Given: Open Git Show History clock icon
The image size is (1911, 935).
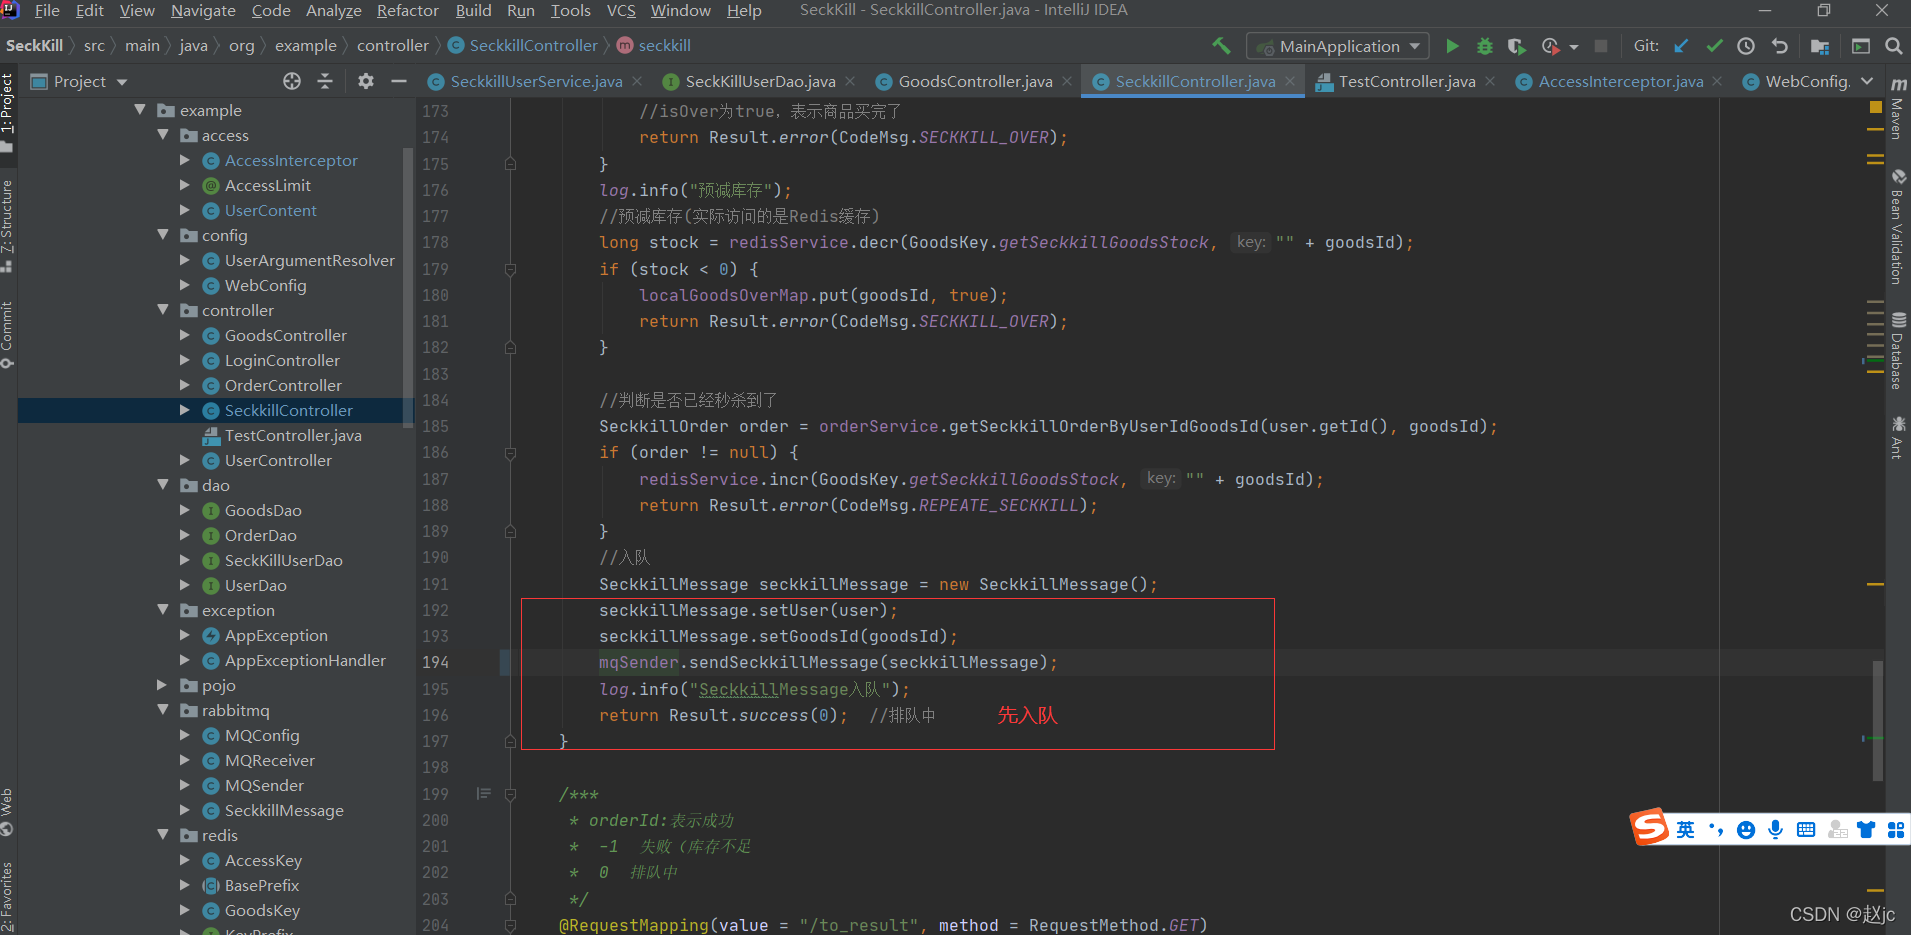Looking at the screenshot, I should click(x=1746, y=46).
